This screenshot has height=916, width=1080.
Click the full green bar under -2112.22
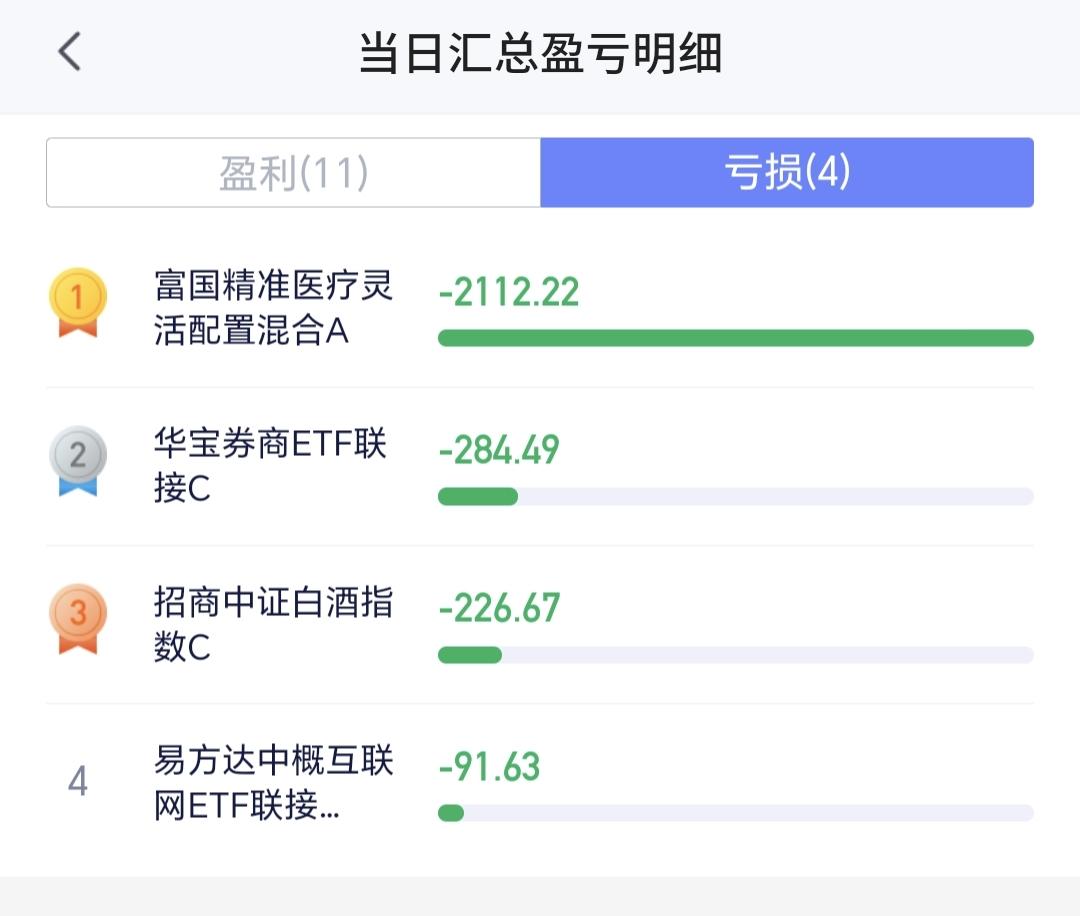[x=735, y=338]
